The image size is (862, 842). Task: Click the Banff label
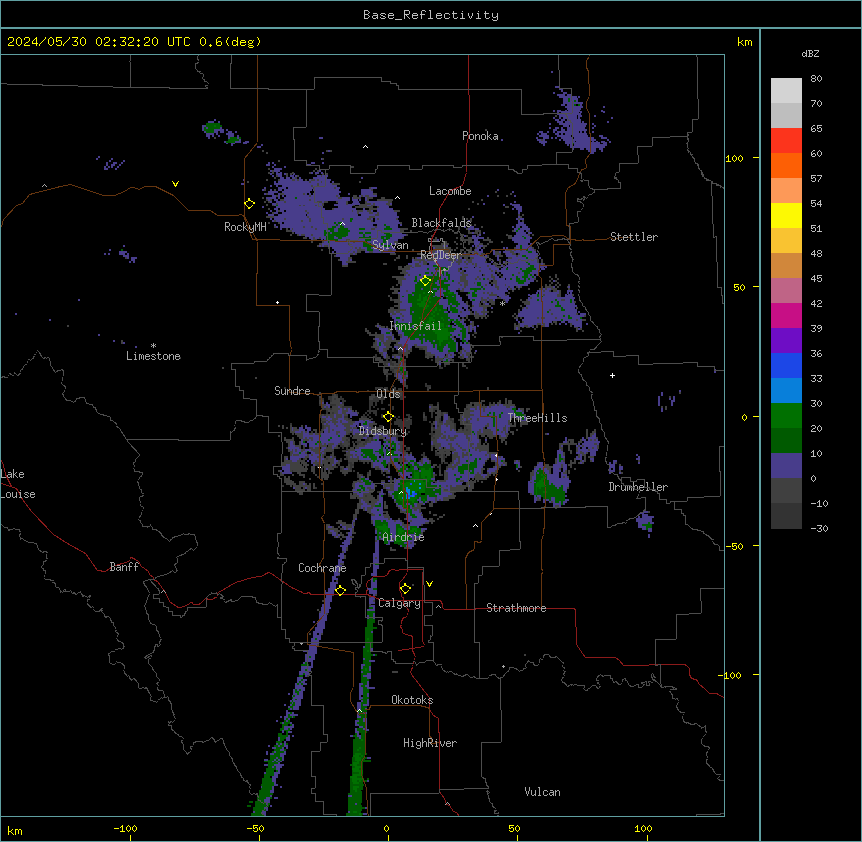pos(124,567)
